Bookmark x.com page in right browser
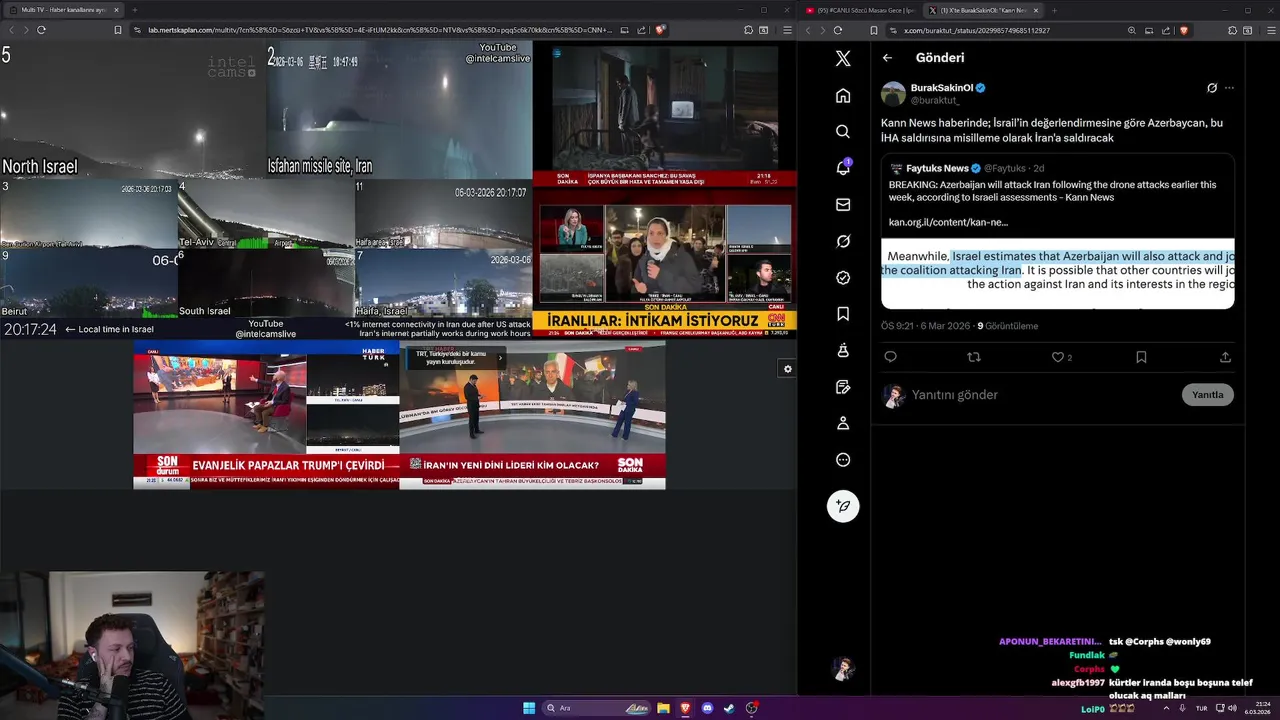This screenshot has height=720, width=1280. coord(874,30)
